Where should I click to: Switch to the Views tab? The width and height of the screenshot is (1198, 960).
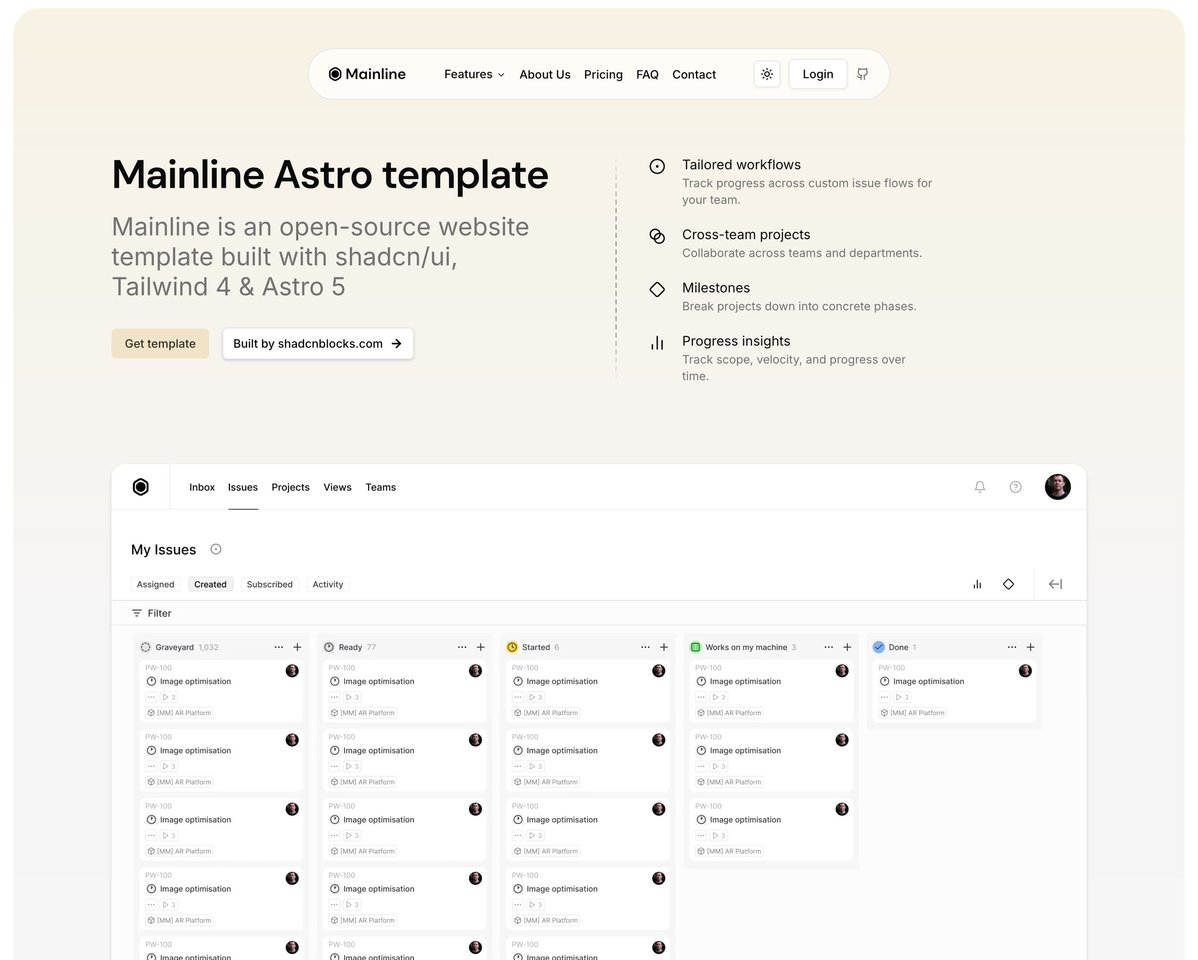[337, 487]
